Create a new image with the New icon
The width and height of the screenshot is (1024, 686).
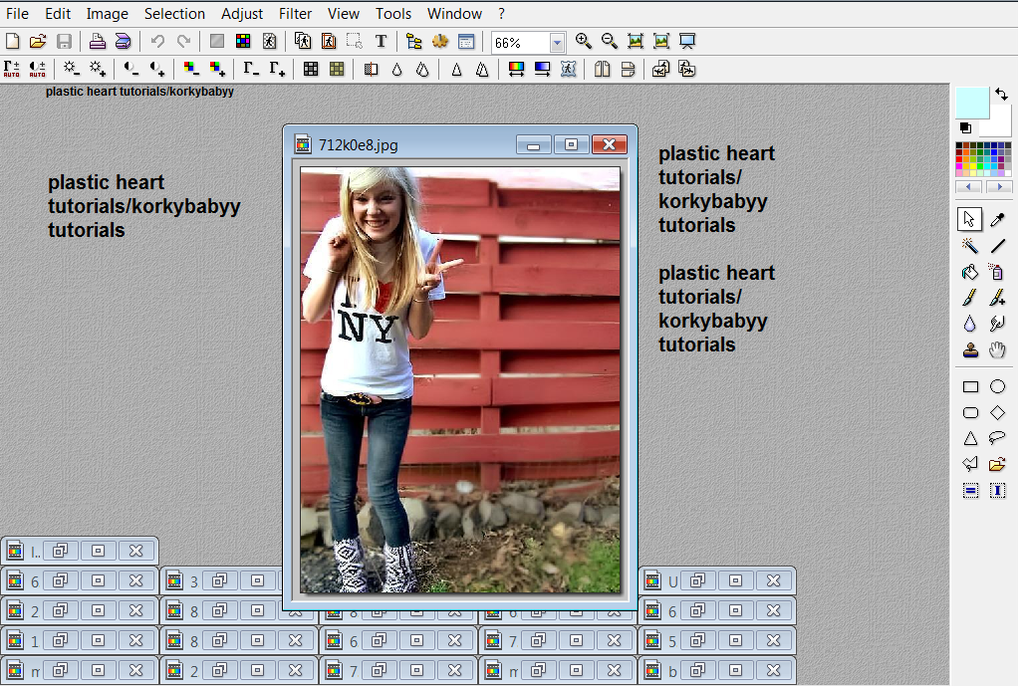coord(12,41)
